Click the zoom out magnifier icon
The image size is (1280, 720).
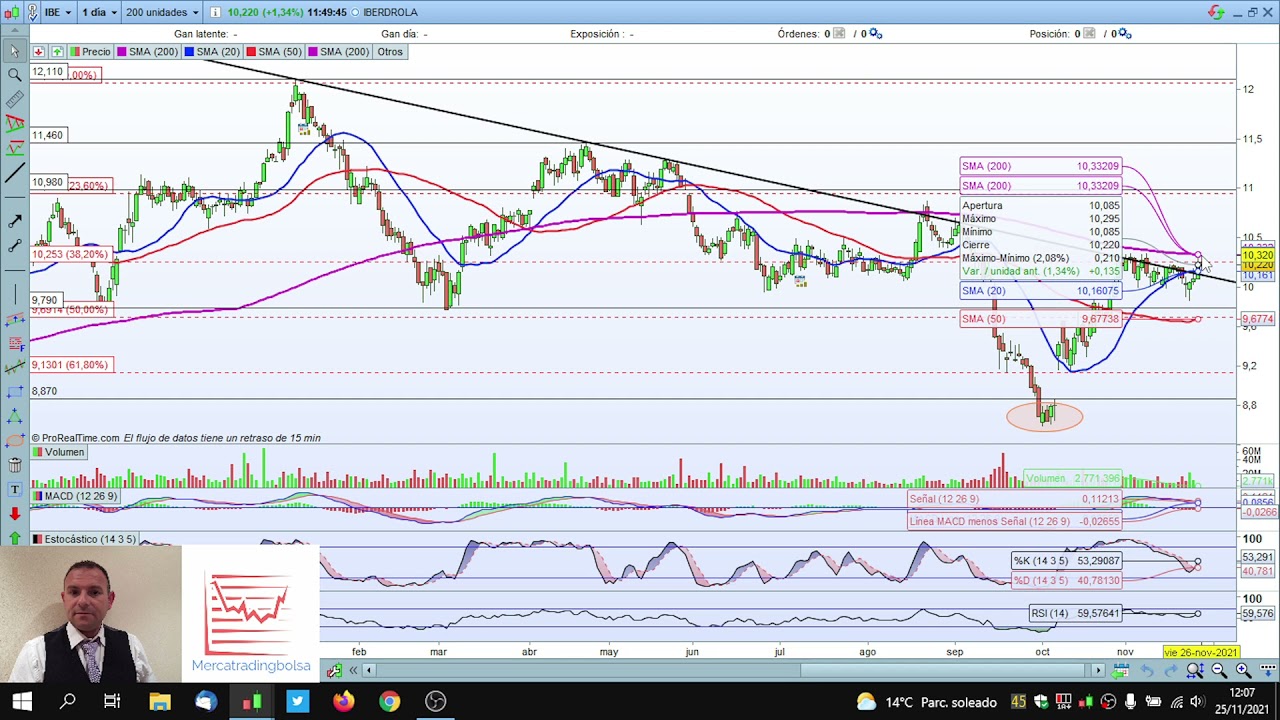pyautogui.click(x=1219, y=671)
